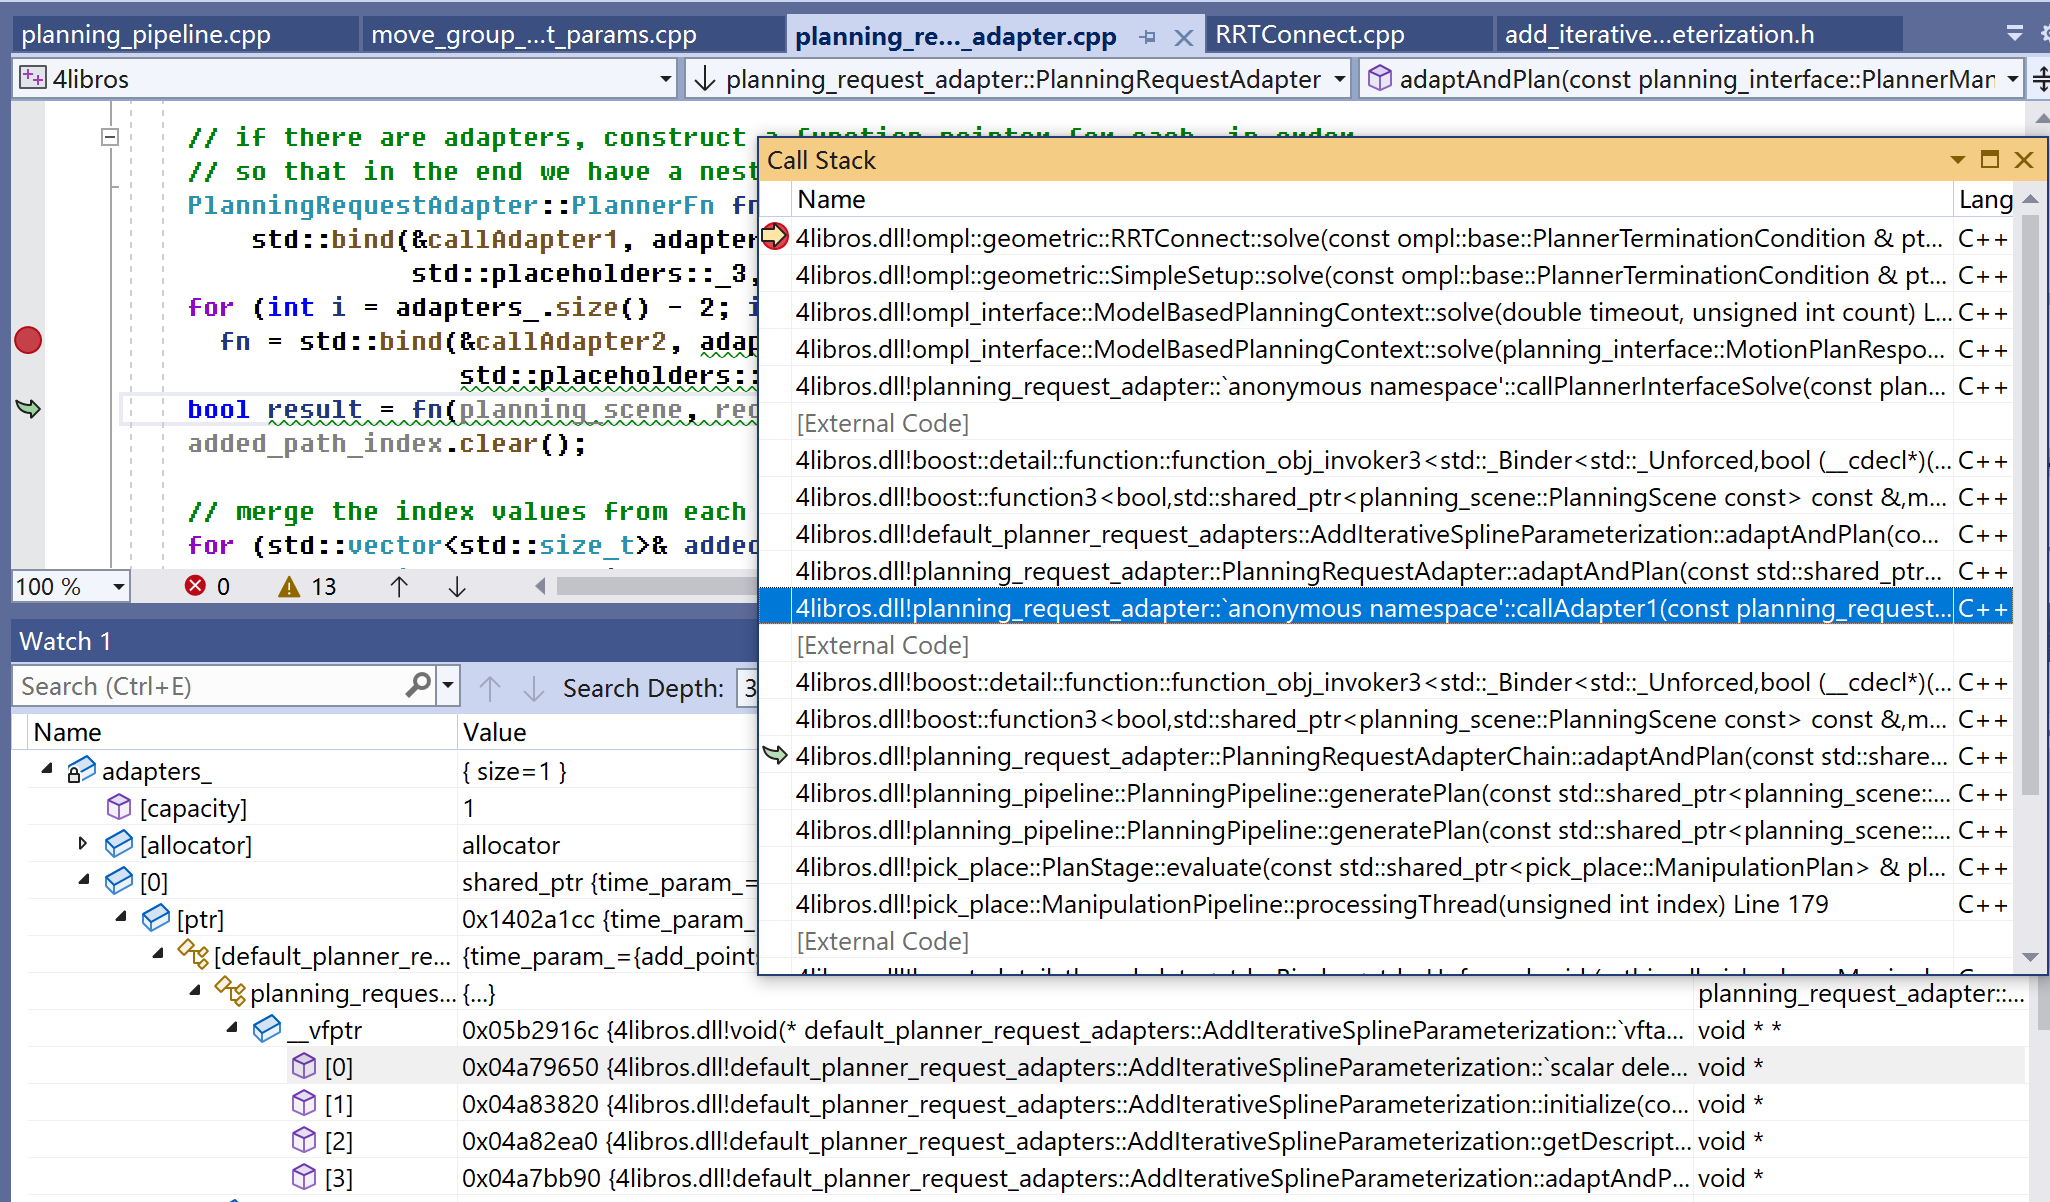Select AddIterativeSplineParameterization::adaptAndPlan frame
The image size is (2050, 1202).
coord(1386,534)
